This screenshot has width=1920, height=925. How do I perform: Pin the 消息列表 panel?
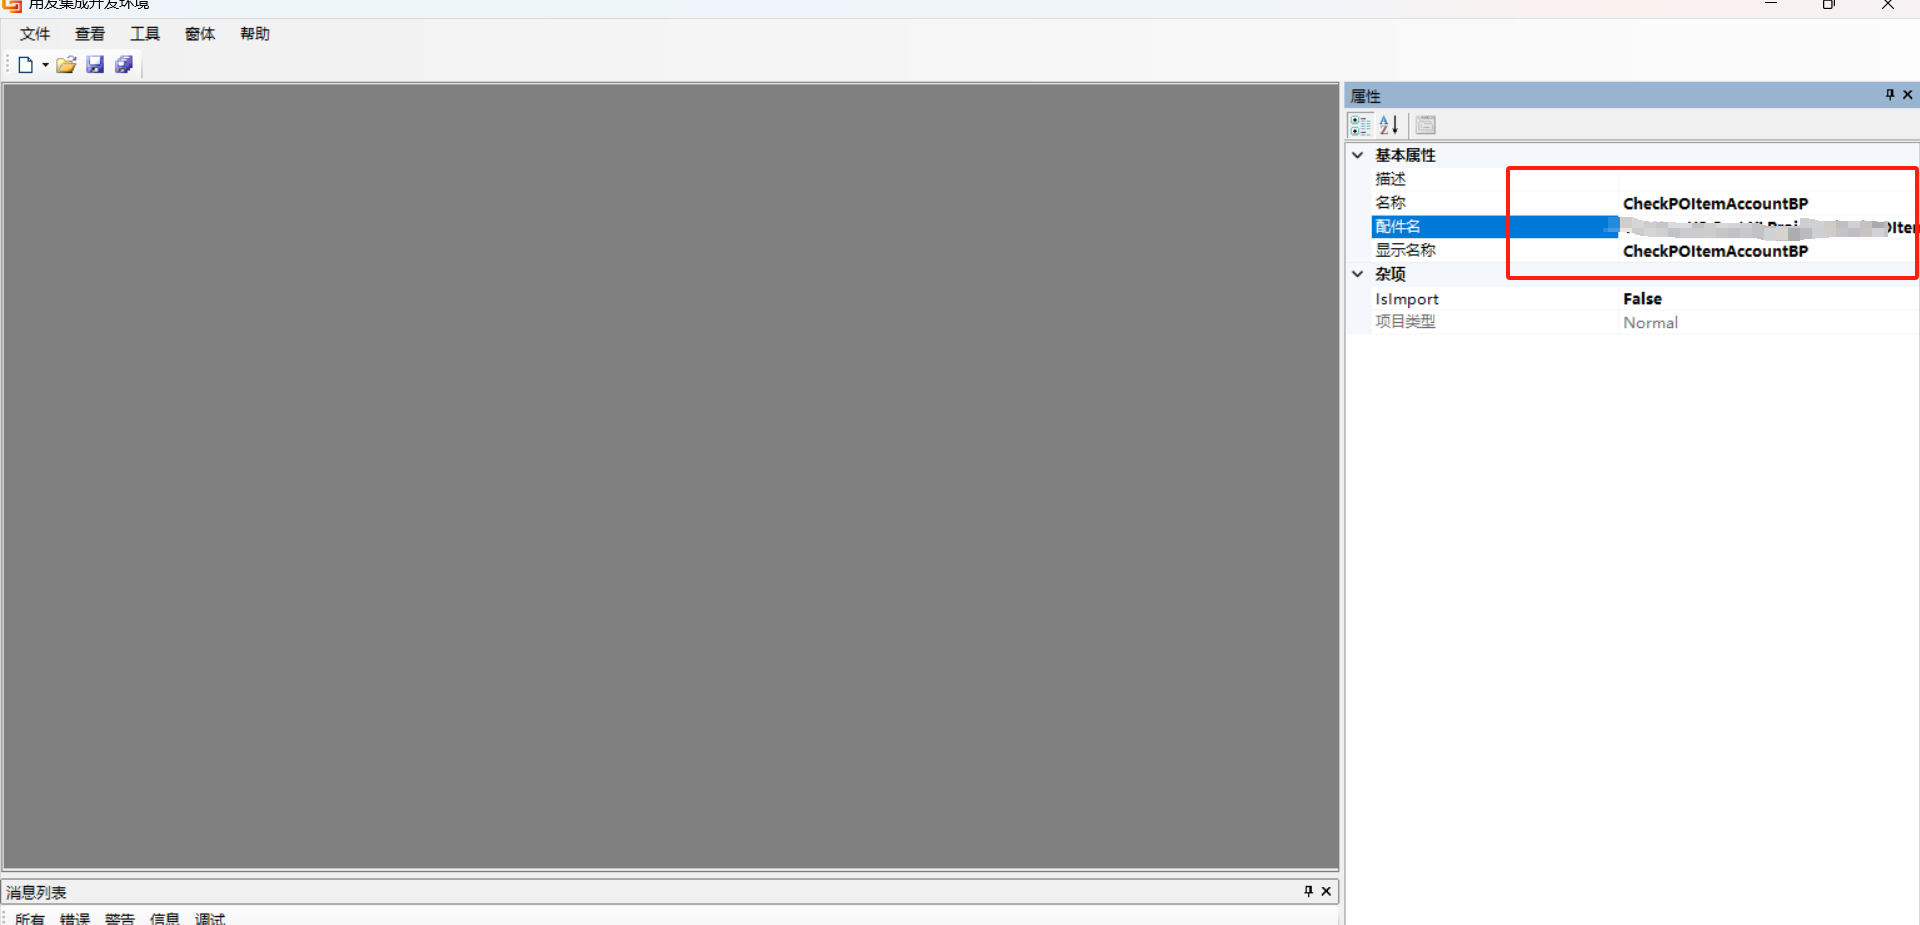pyautogui.click(x=1308, y=891)
